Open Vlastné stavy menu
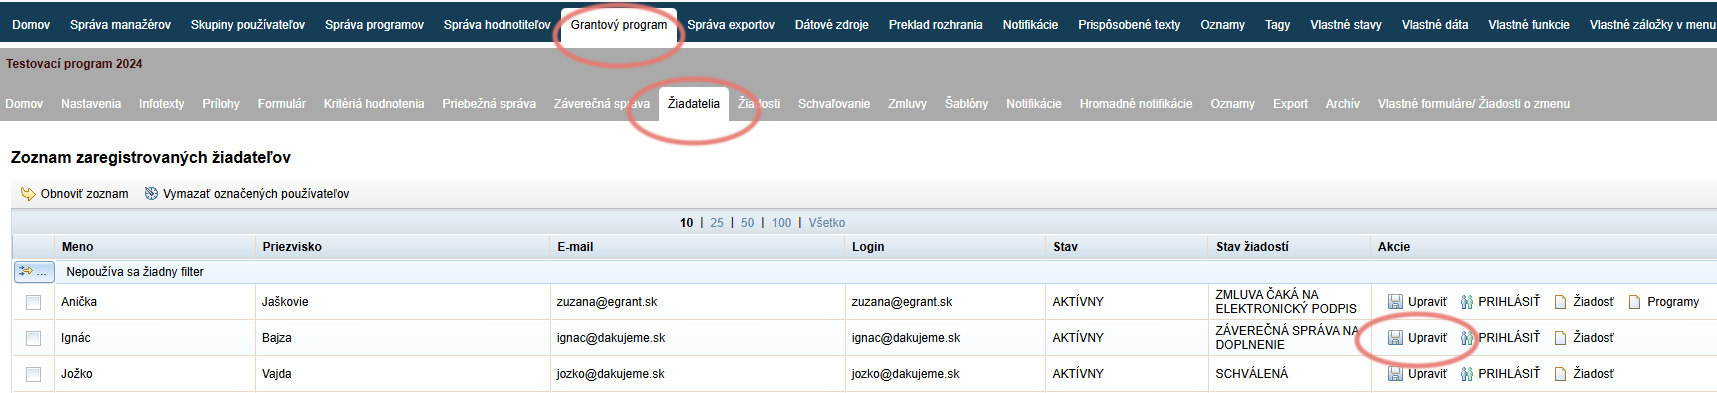This screenshot has height=393, width=1717. pos(1346,25)
